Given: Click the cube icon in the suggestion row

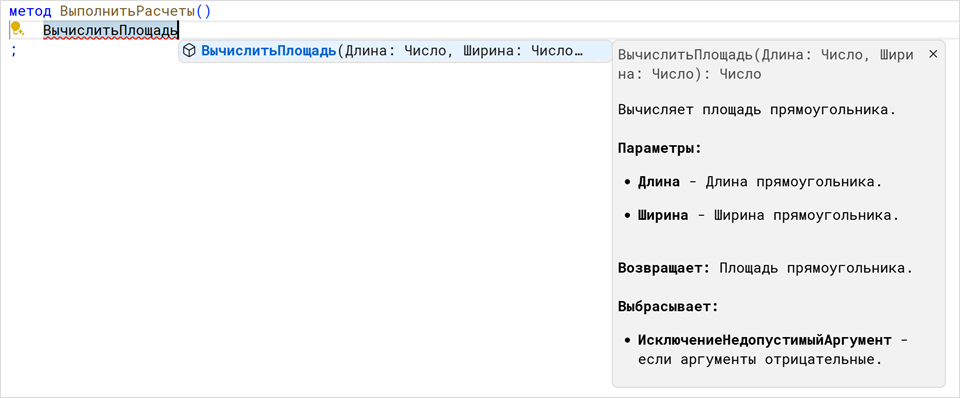Looking at the screenshot, I should (x=189, y=51).
